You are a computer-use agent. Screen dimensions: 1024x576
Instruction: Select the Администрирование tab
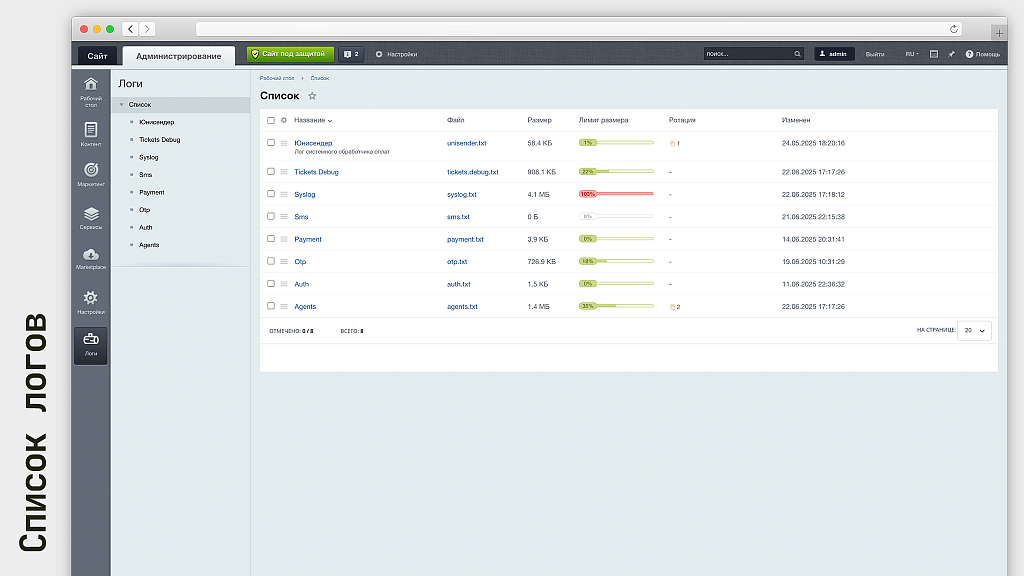[x=178, y=56]
